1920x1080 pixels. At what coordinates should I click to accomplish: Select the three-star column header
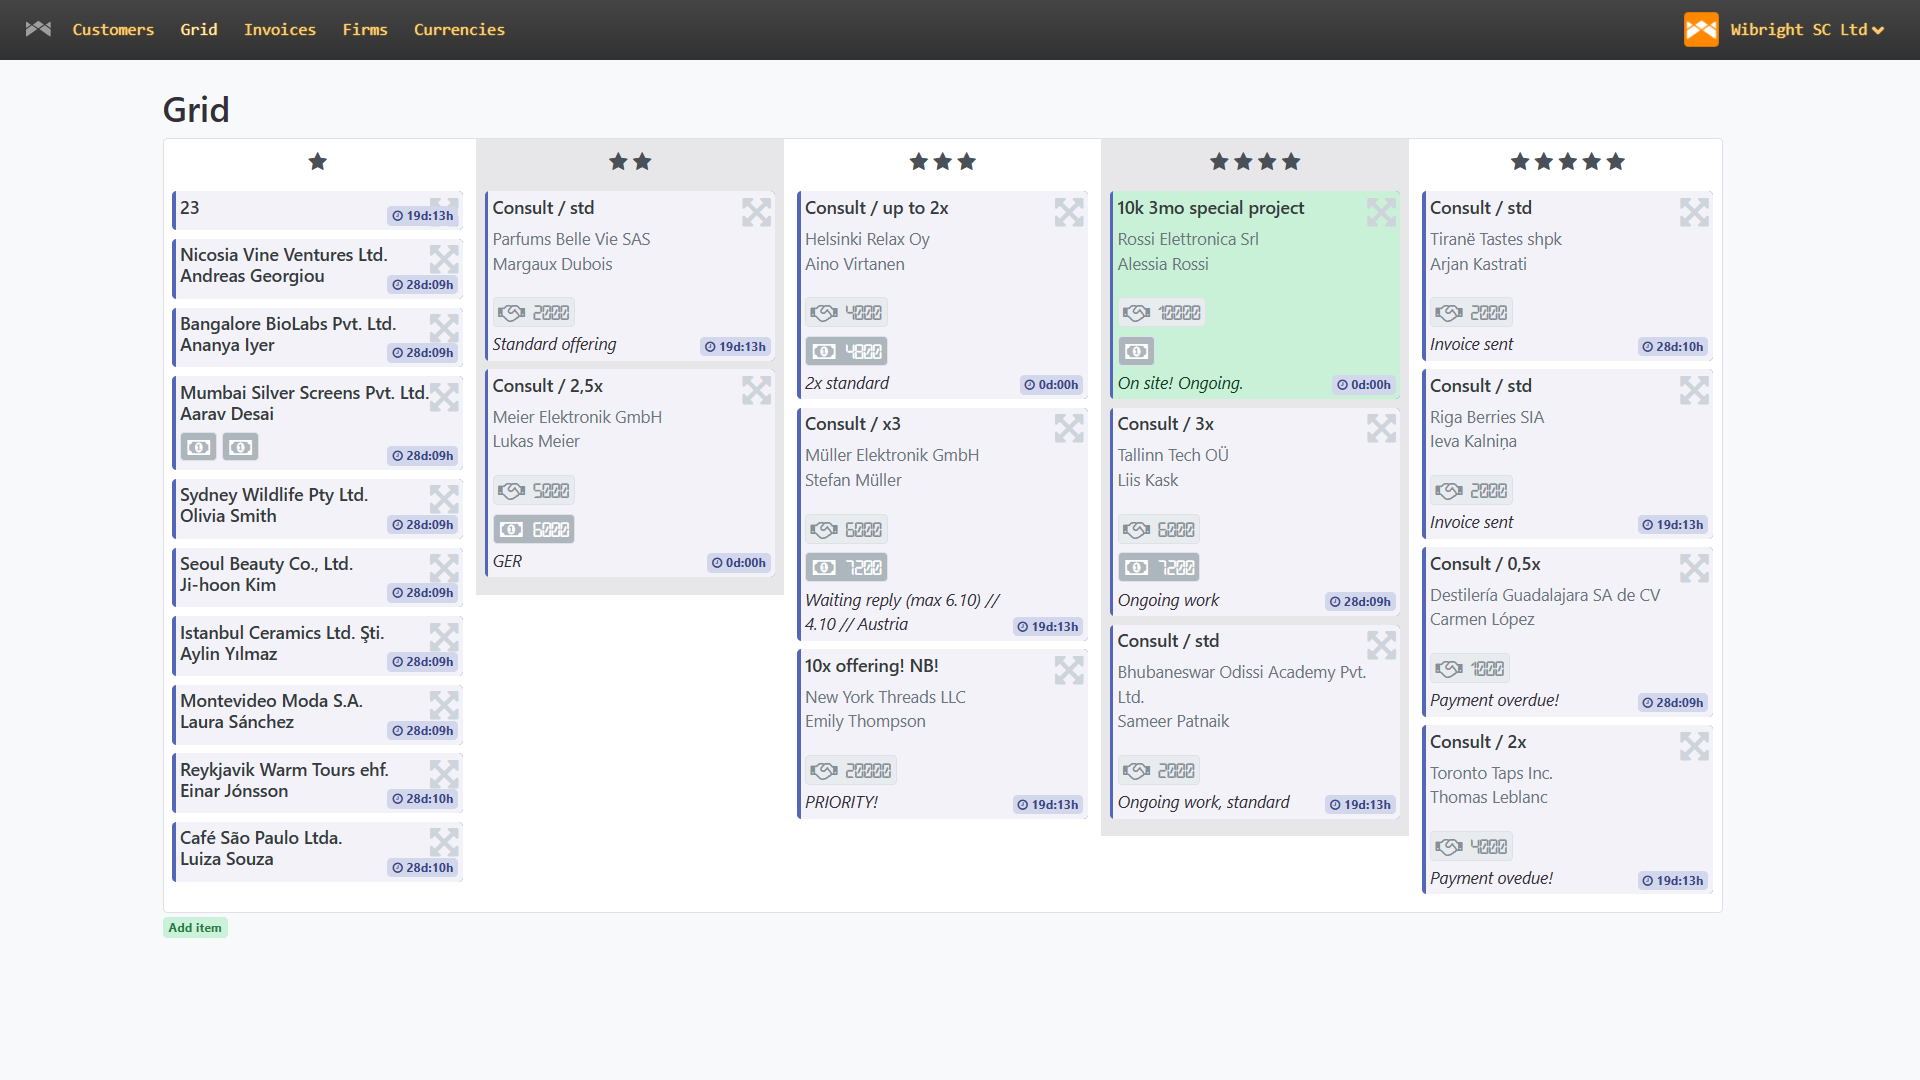pyautogui.click(x=943, y=162)
